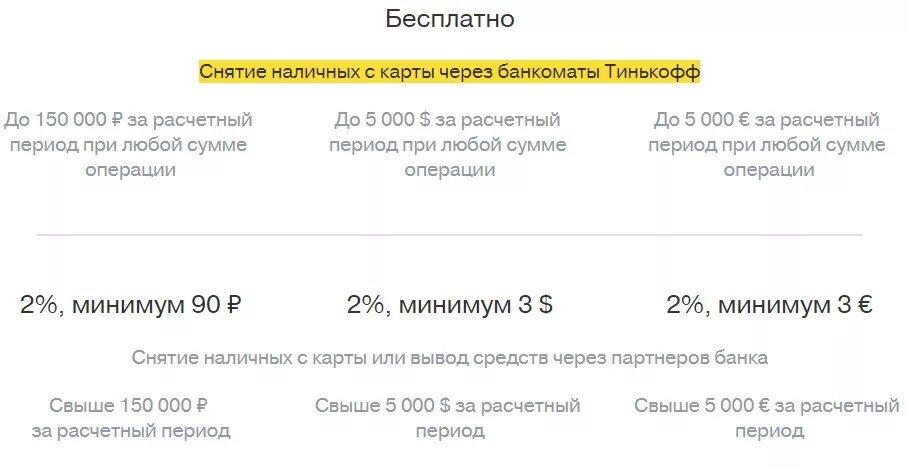
Task: Select "Свыше 5 000 €" description
Action: pos(767,418)
